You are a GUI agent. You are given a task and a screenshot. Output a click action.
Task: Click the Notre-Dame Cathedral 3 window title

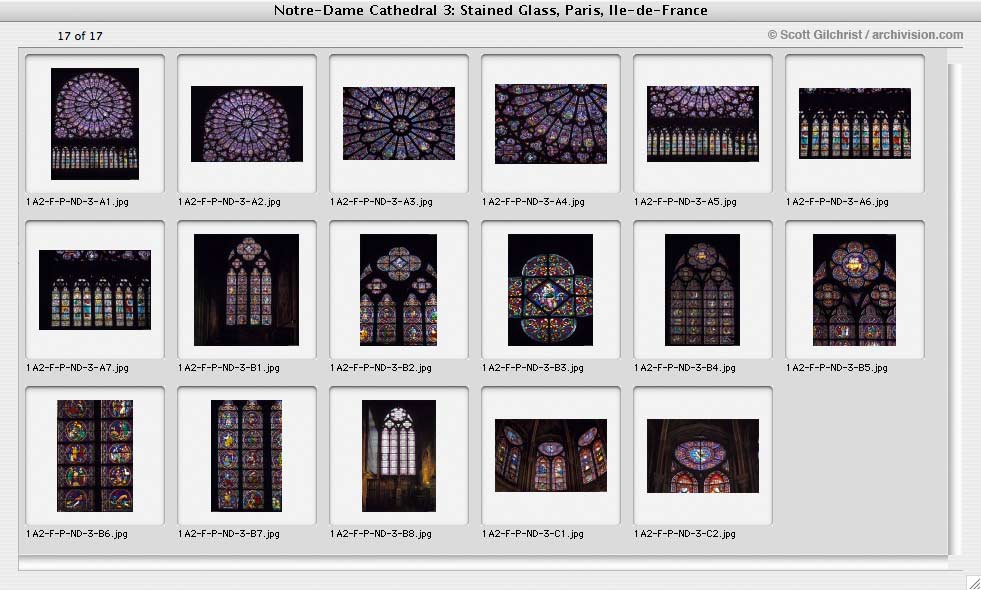(x=490, y=11)
